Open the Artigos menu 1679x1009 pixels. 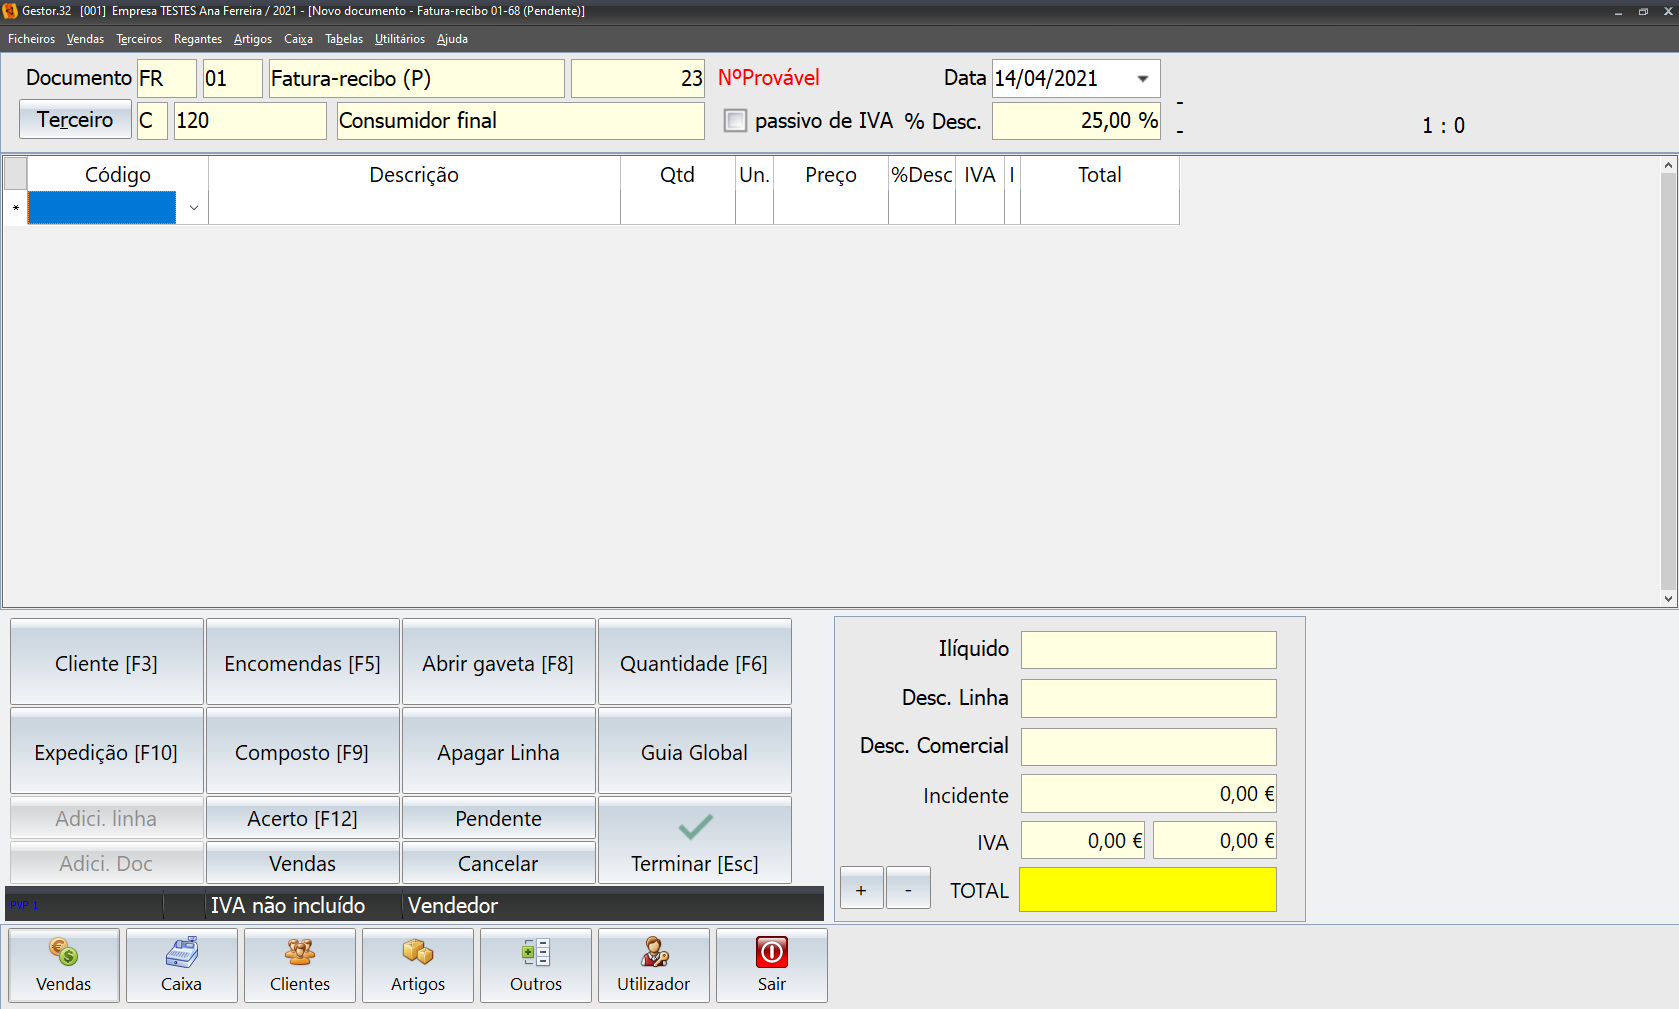252,39
